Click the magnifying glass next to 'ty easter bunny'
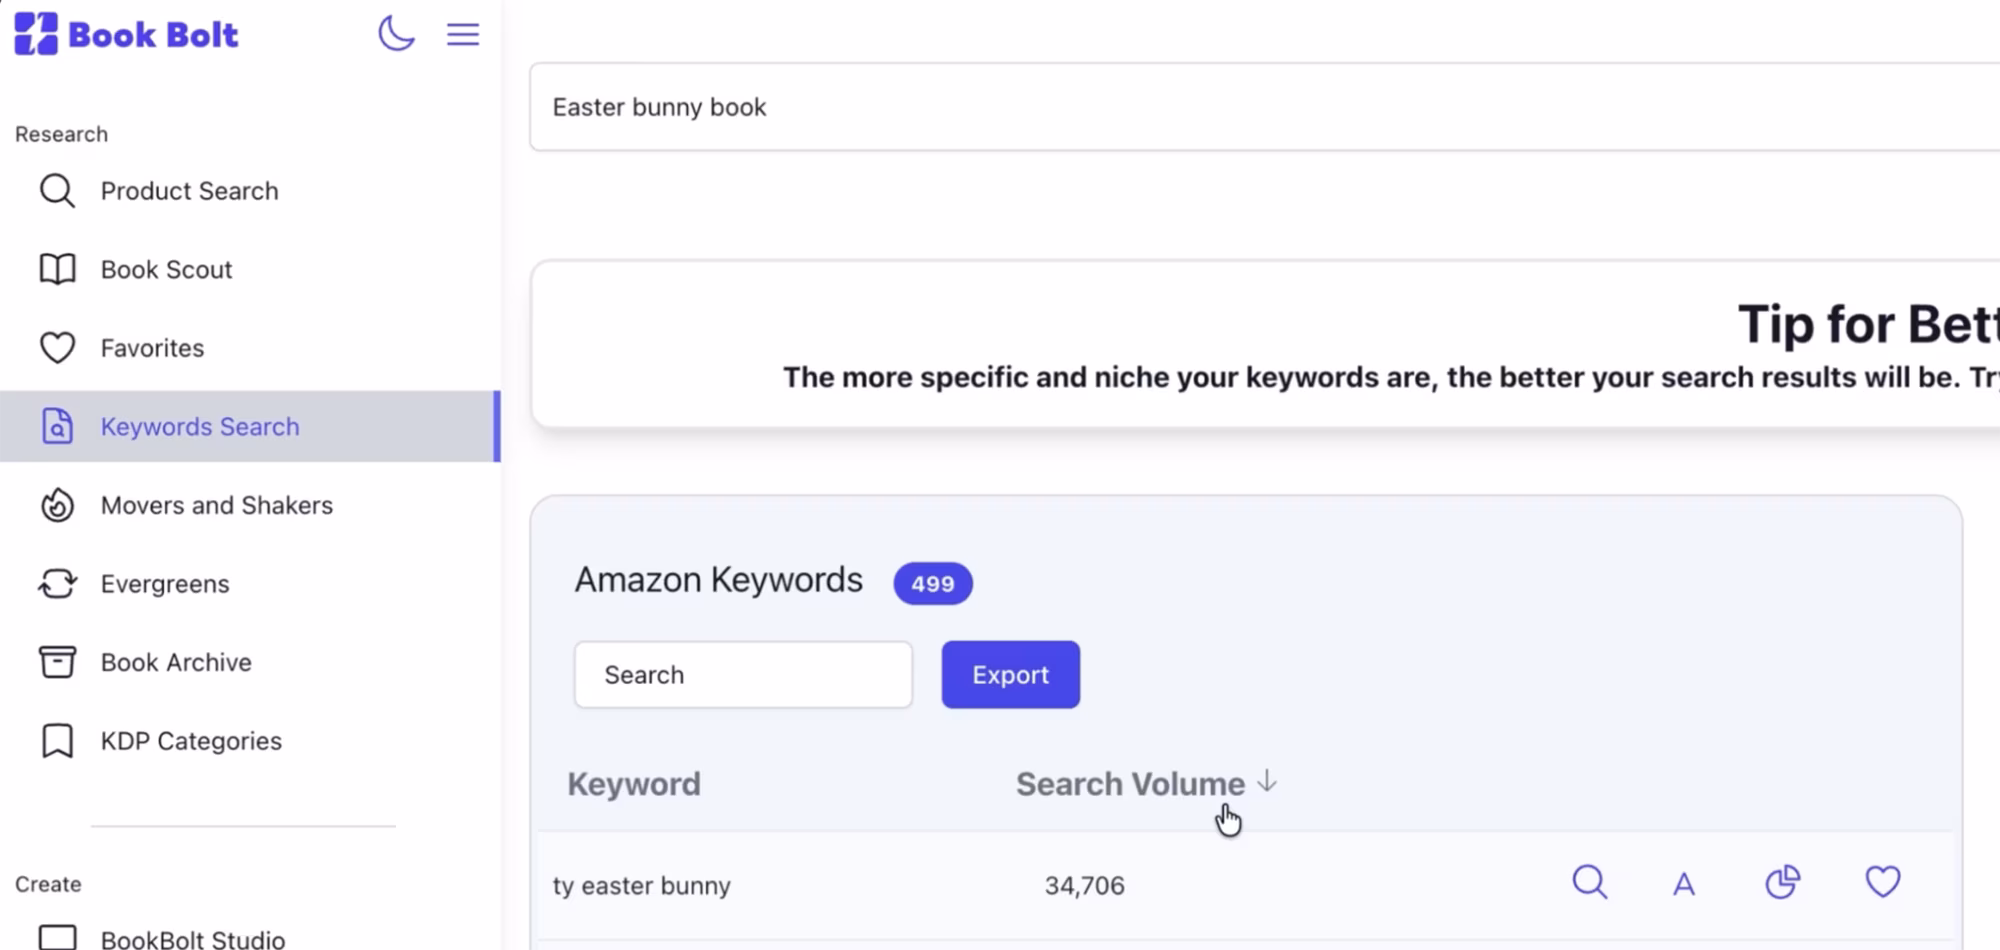Viewport: 2000px width, 950px height. pyautogui.click(x=1589, y=883)
